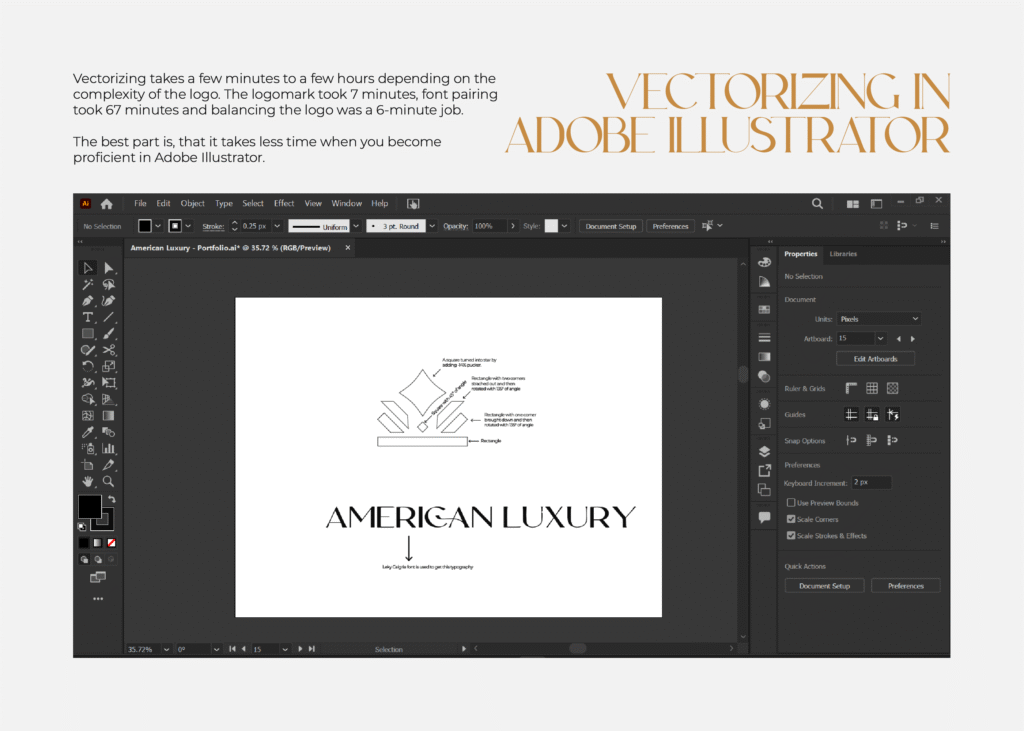Click Document Setup in control bar

coord(611,226)
